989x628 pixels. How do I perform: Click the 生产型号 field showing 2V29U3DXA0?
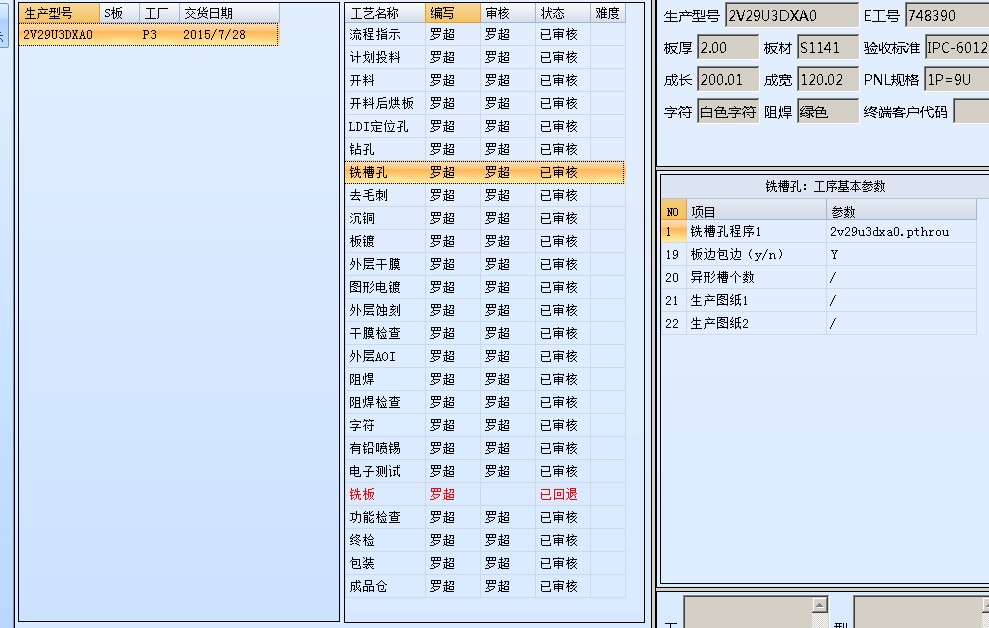coord(792,15)
